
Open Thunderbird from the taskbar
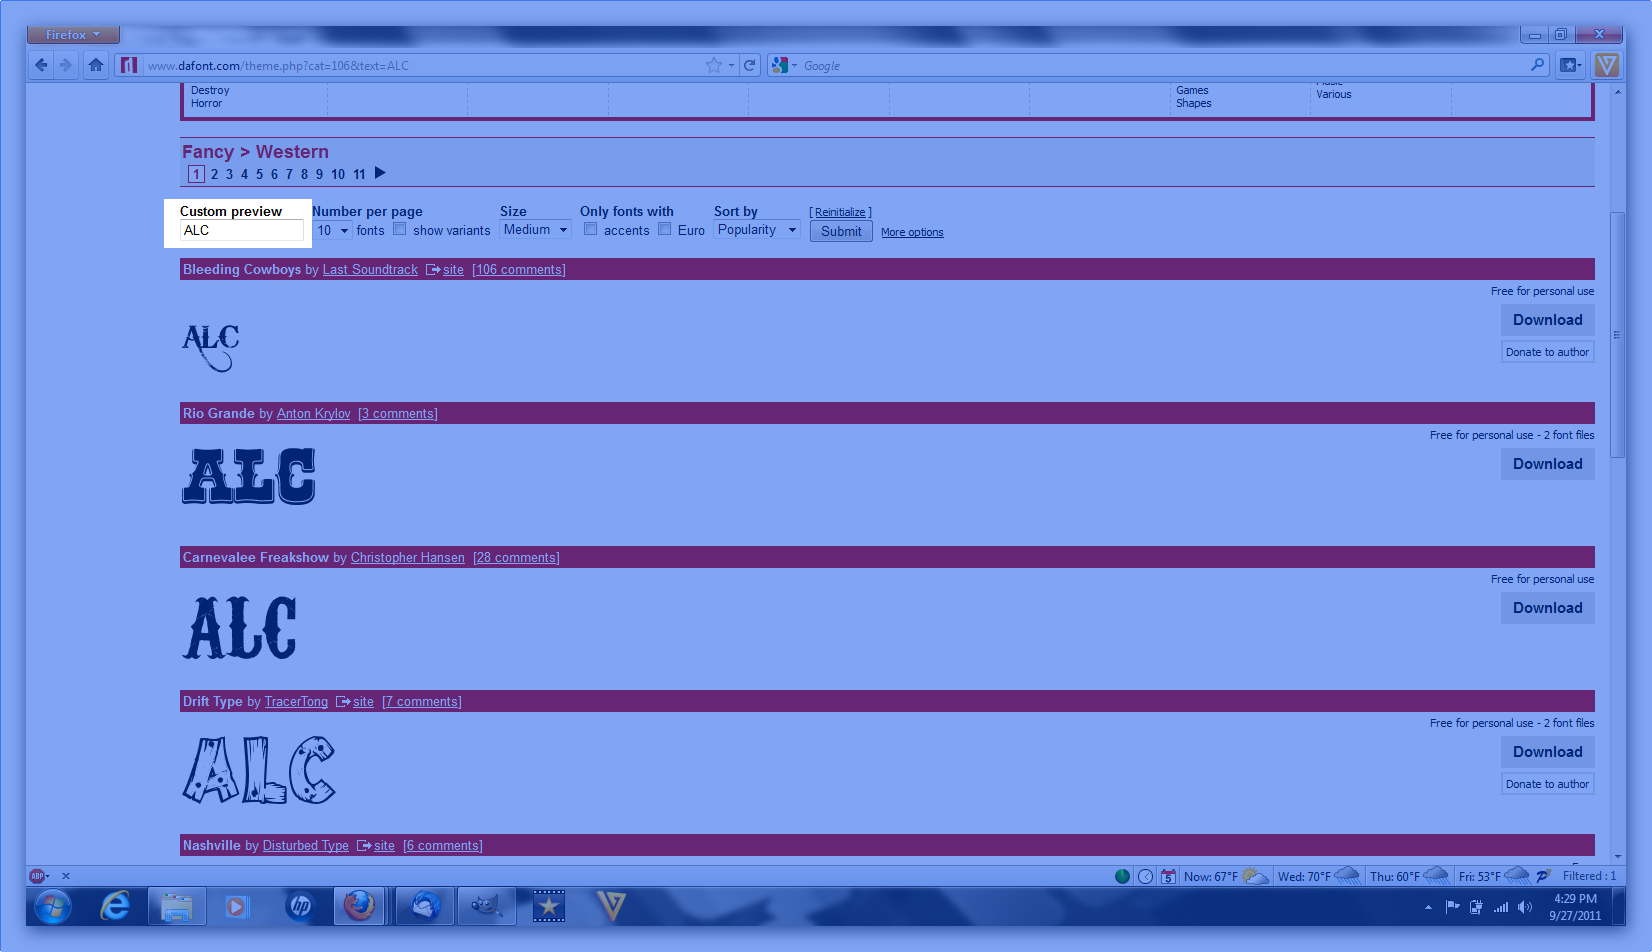[x=425, y=907]
